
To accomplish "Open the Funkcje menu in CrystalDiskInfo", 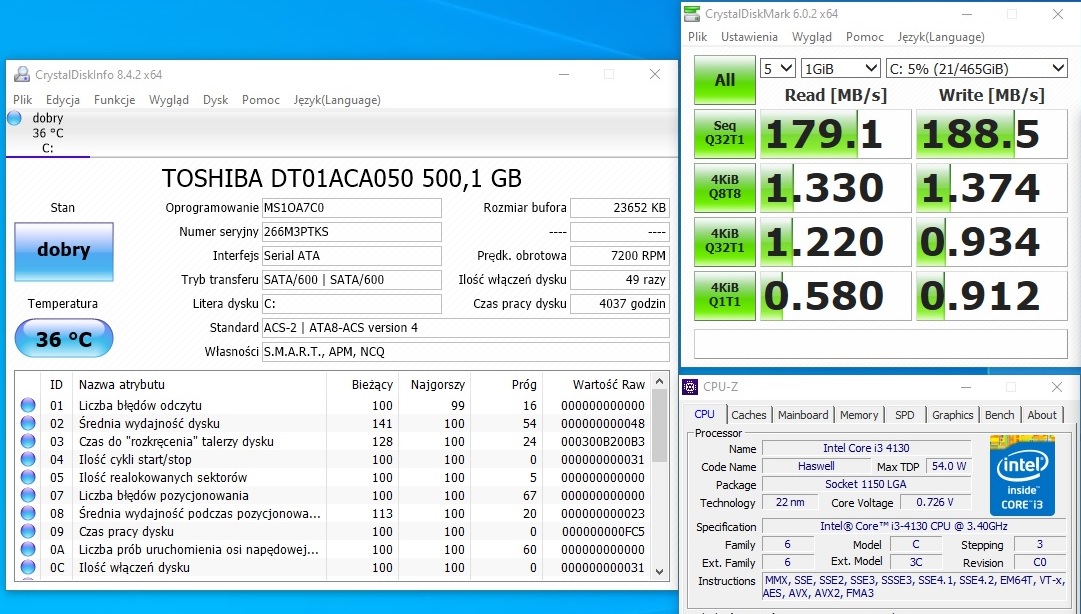I will [x=114, y=100].
